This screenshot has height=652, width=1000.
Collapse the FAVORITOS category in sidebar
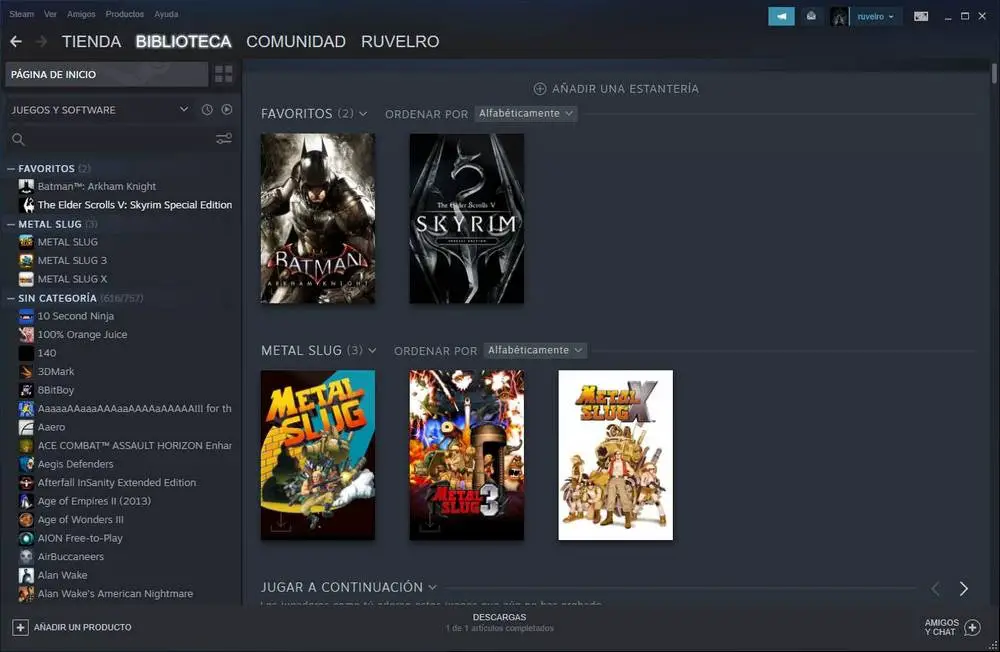11,168
